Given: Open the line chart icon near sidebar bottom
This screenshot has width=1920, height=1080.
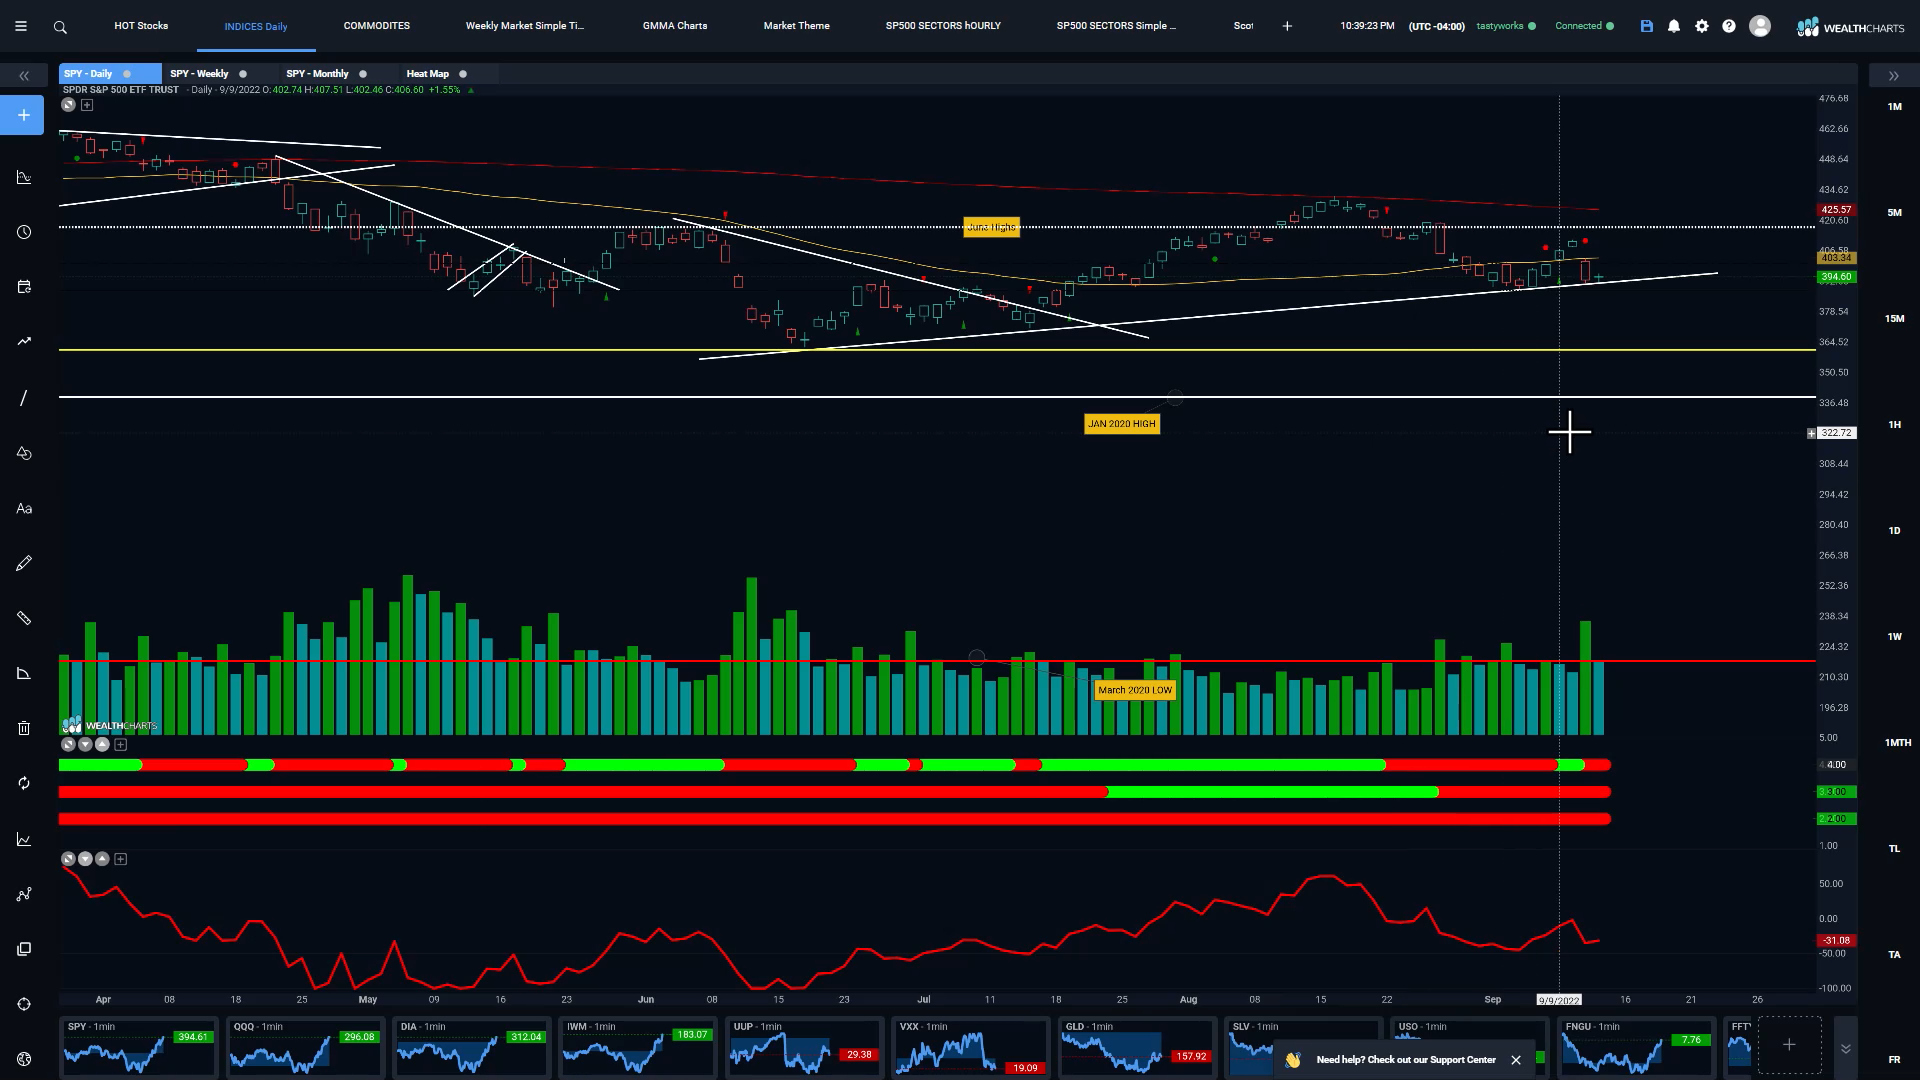Looking at the screenshot, I should click(x=24, y=839).
